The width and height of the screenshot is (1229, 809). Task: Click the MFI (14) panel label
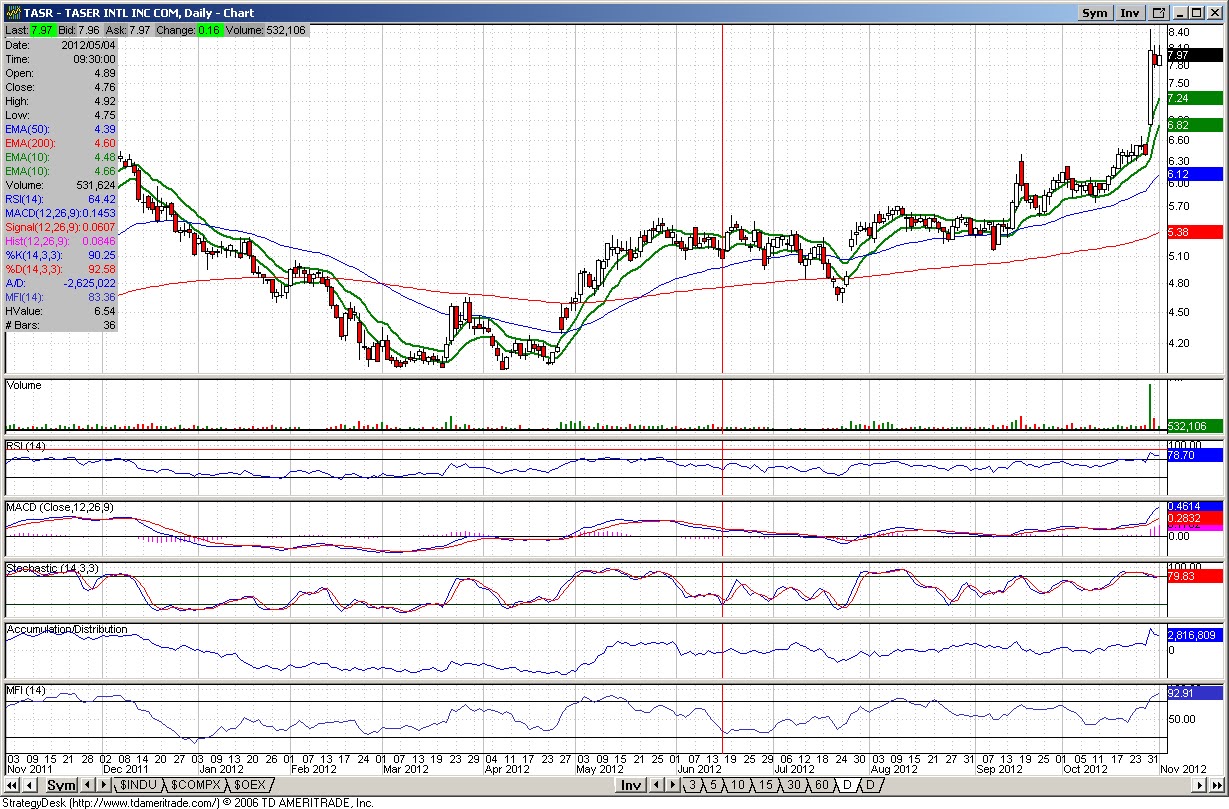point(26,691)
